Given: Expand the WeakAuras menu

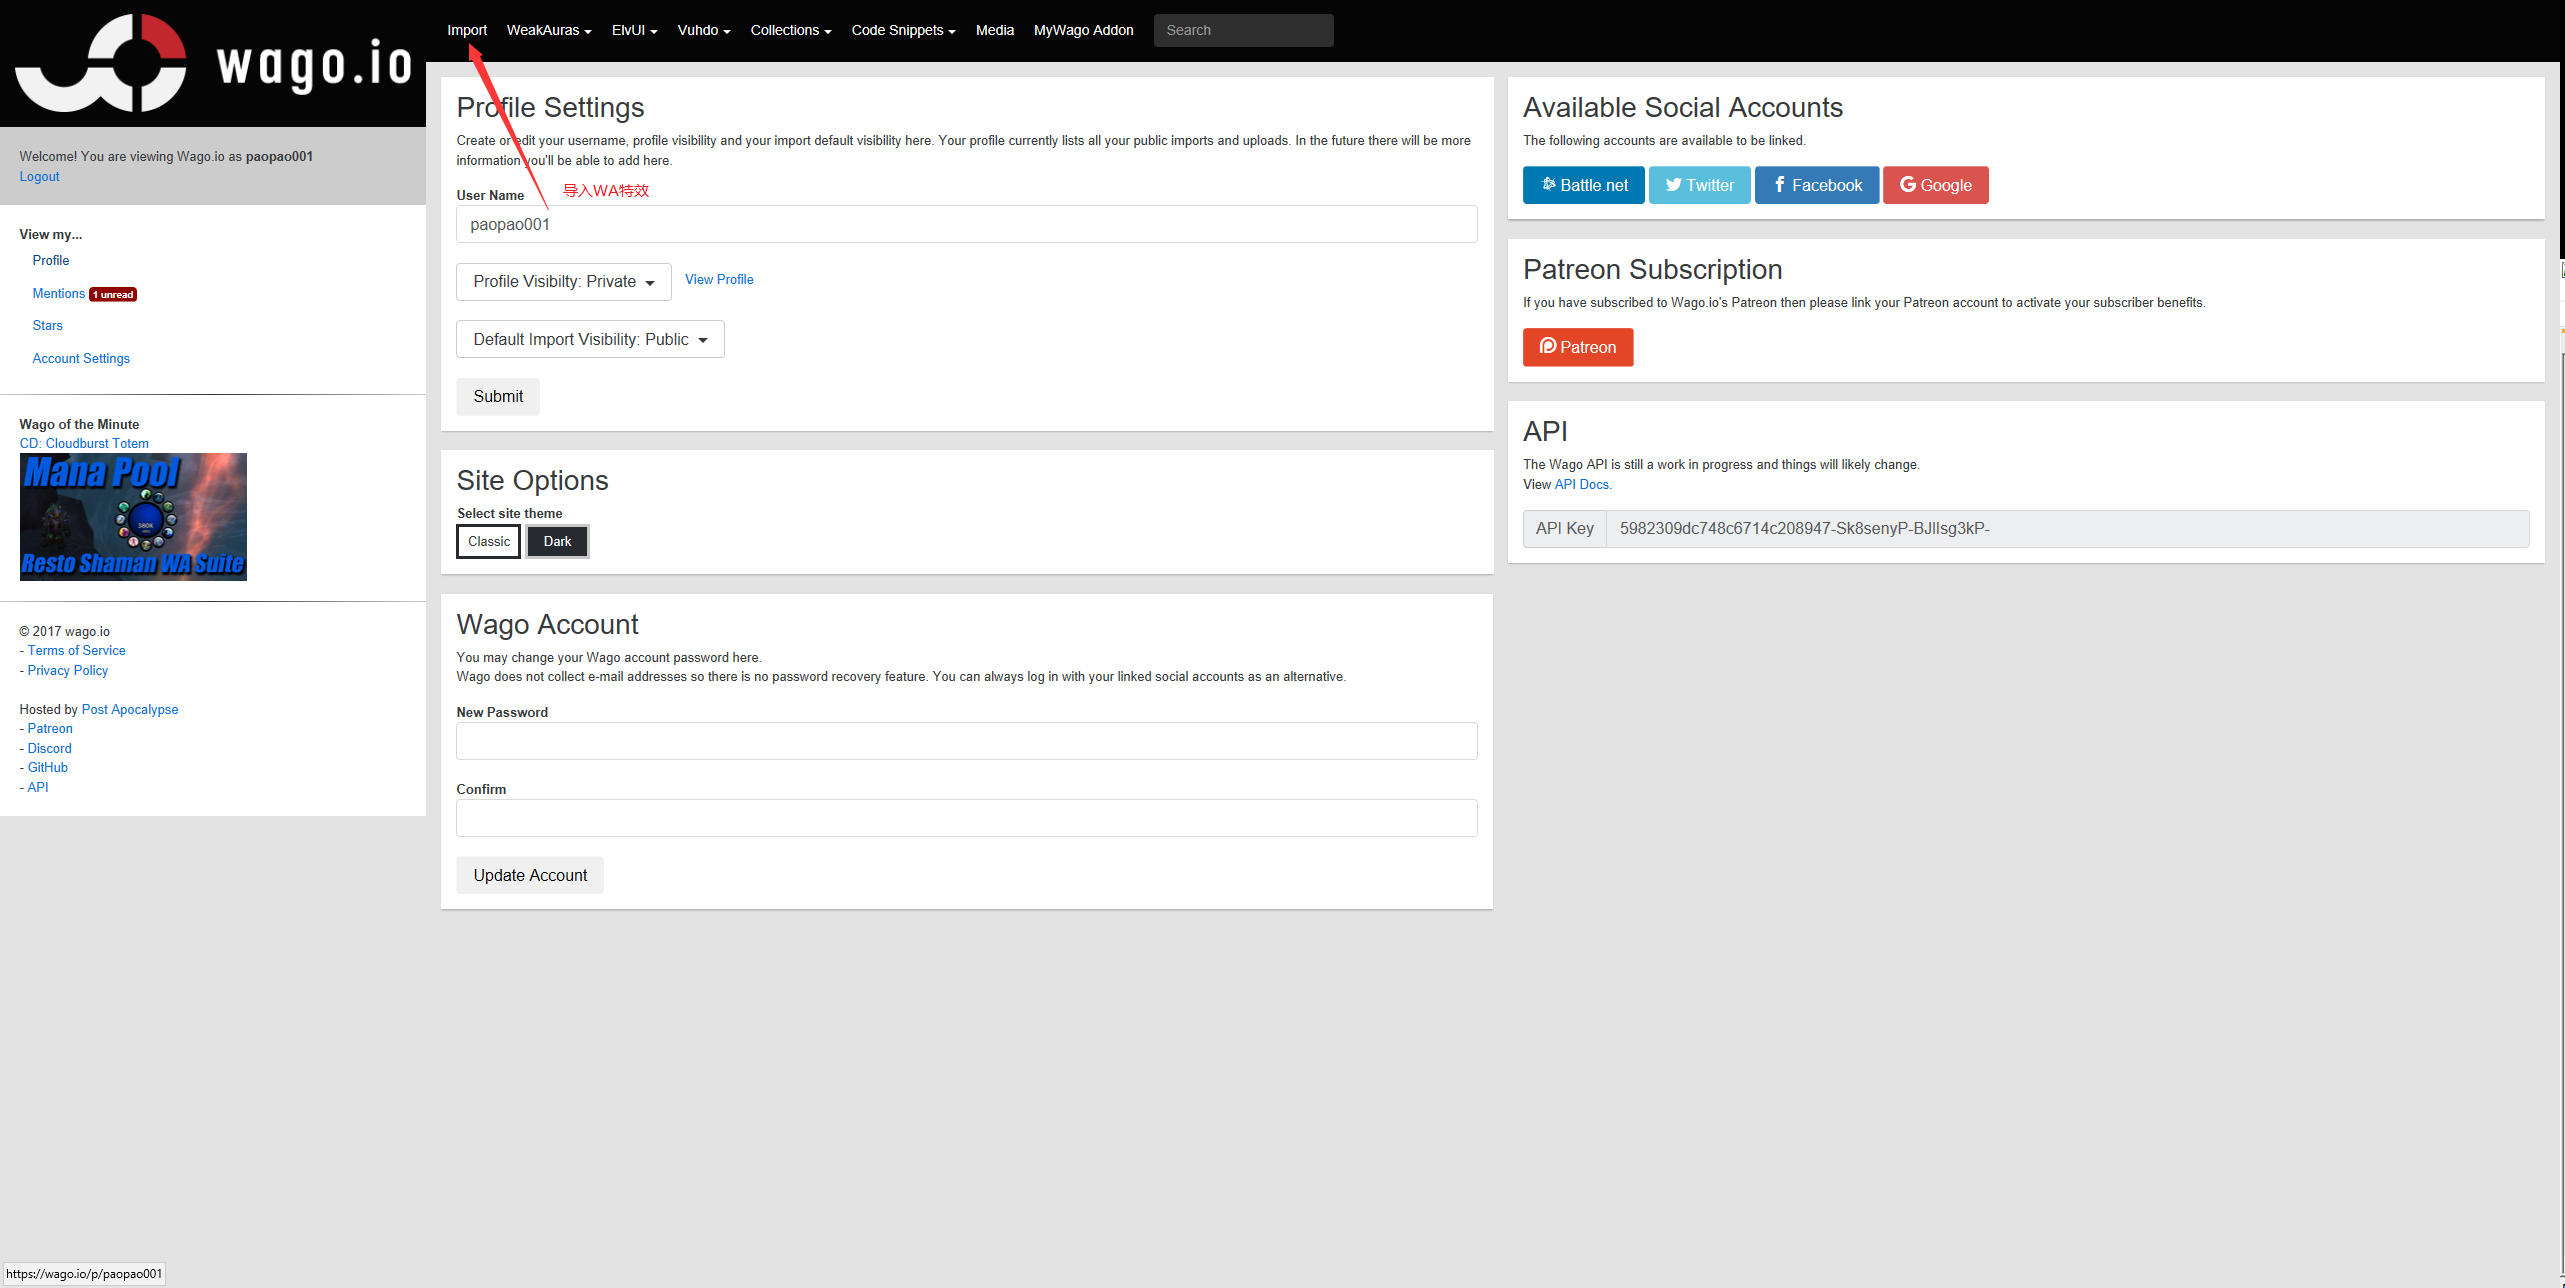Looking at the screenshot, I should point(548,30).
